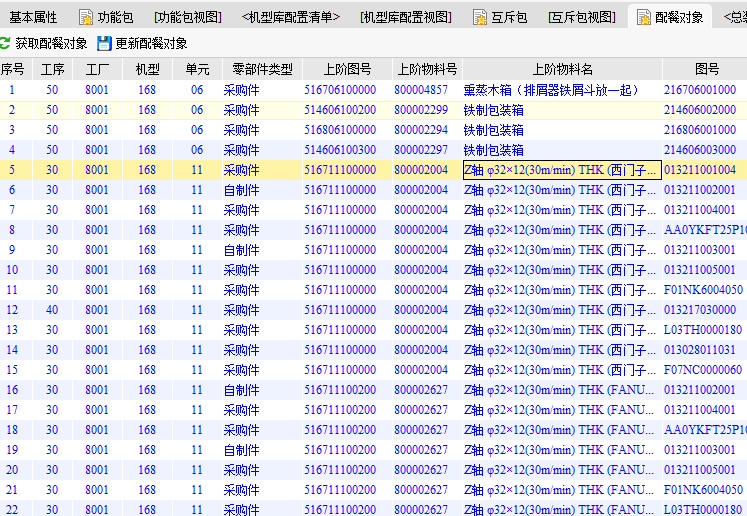Click the 自制件 cell in row 16
This screenshot has width=747, height=516.
click(x=242, y=390)
